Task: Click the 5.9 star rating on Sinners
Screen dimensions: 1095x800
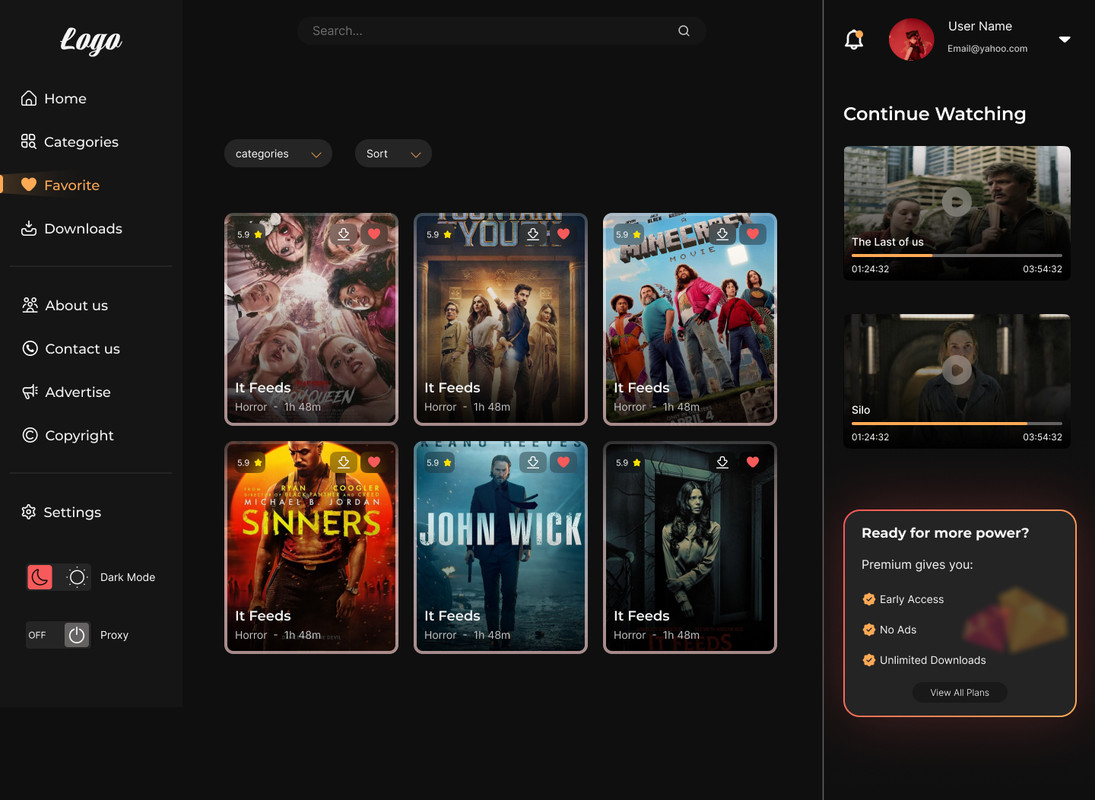Action: (x=249, y=463)
